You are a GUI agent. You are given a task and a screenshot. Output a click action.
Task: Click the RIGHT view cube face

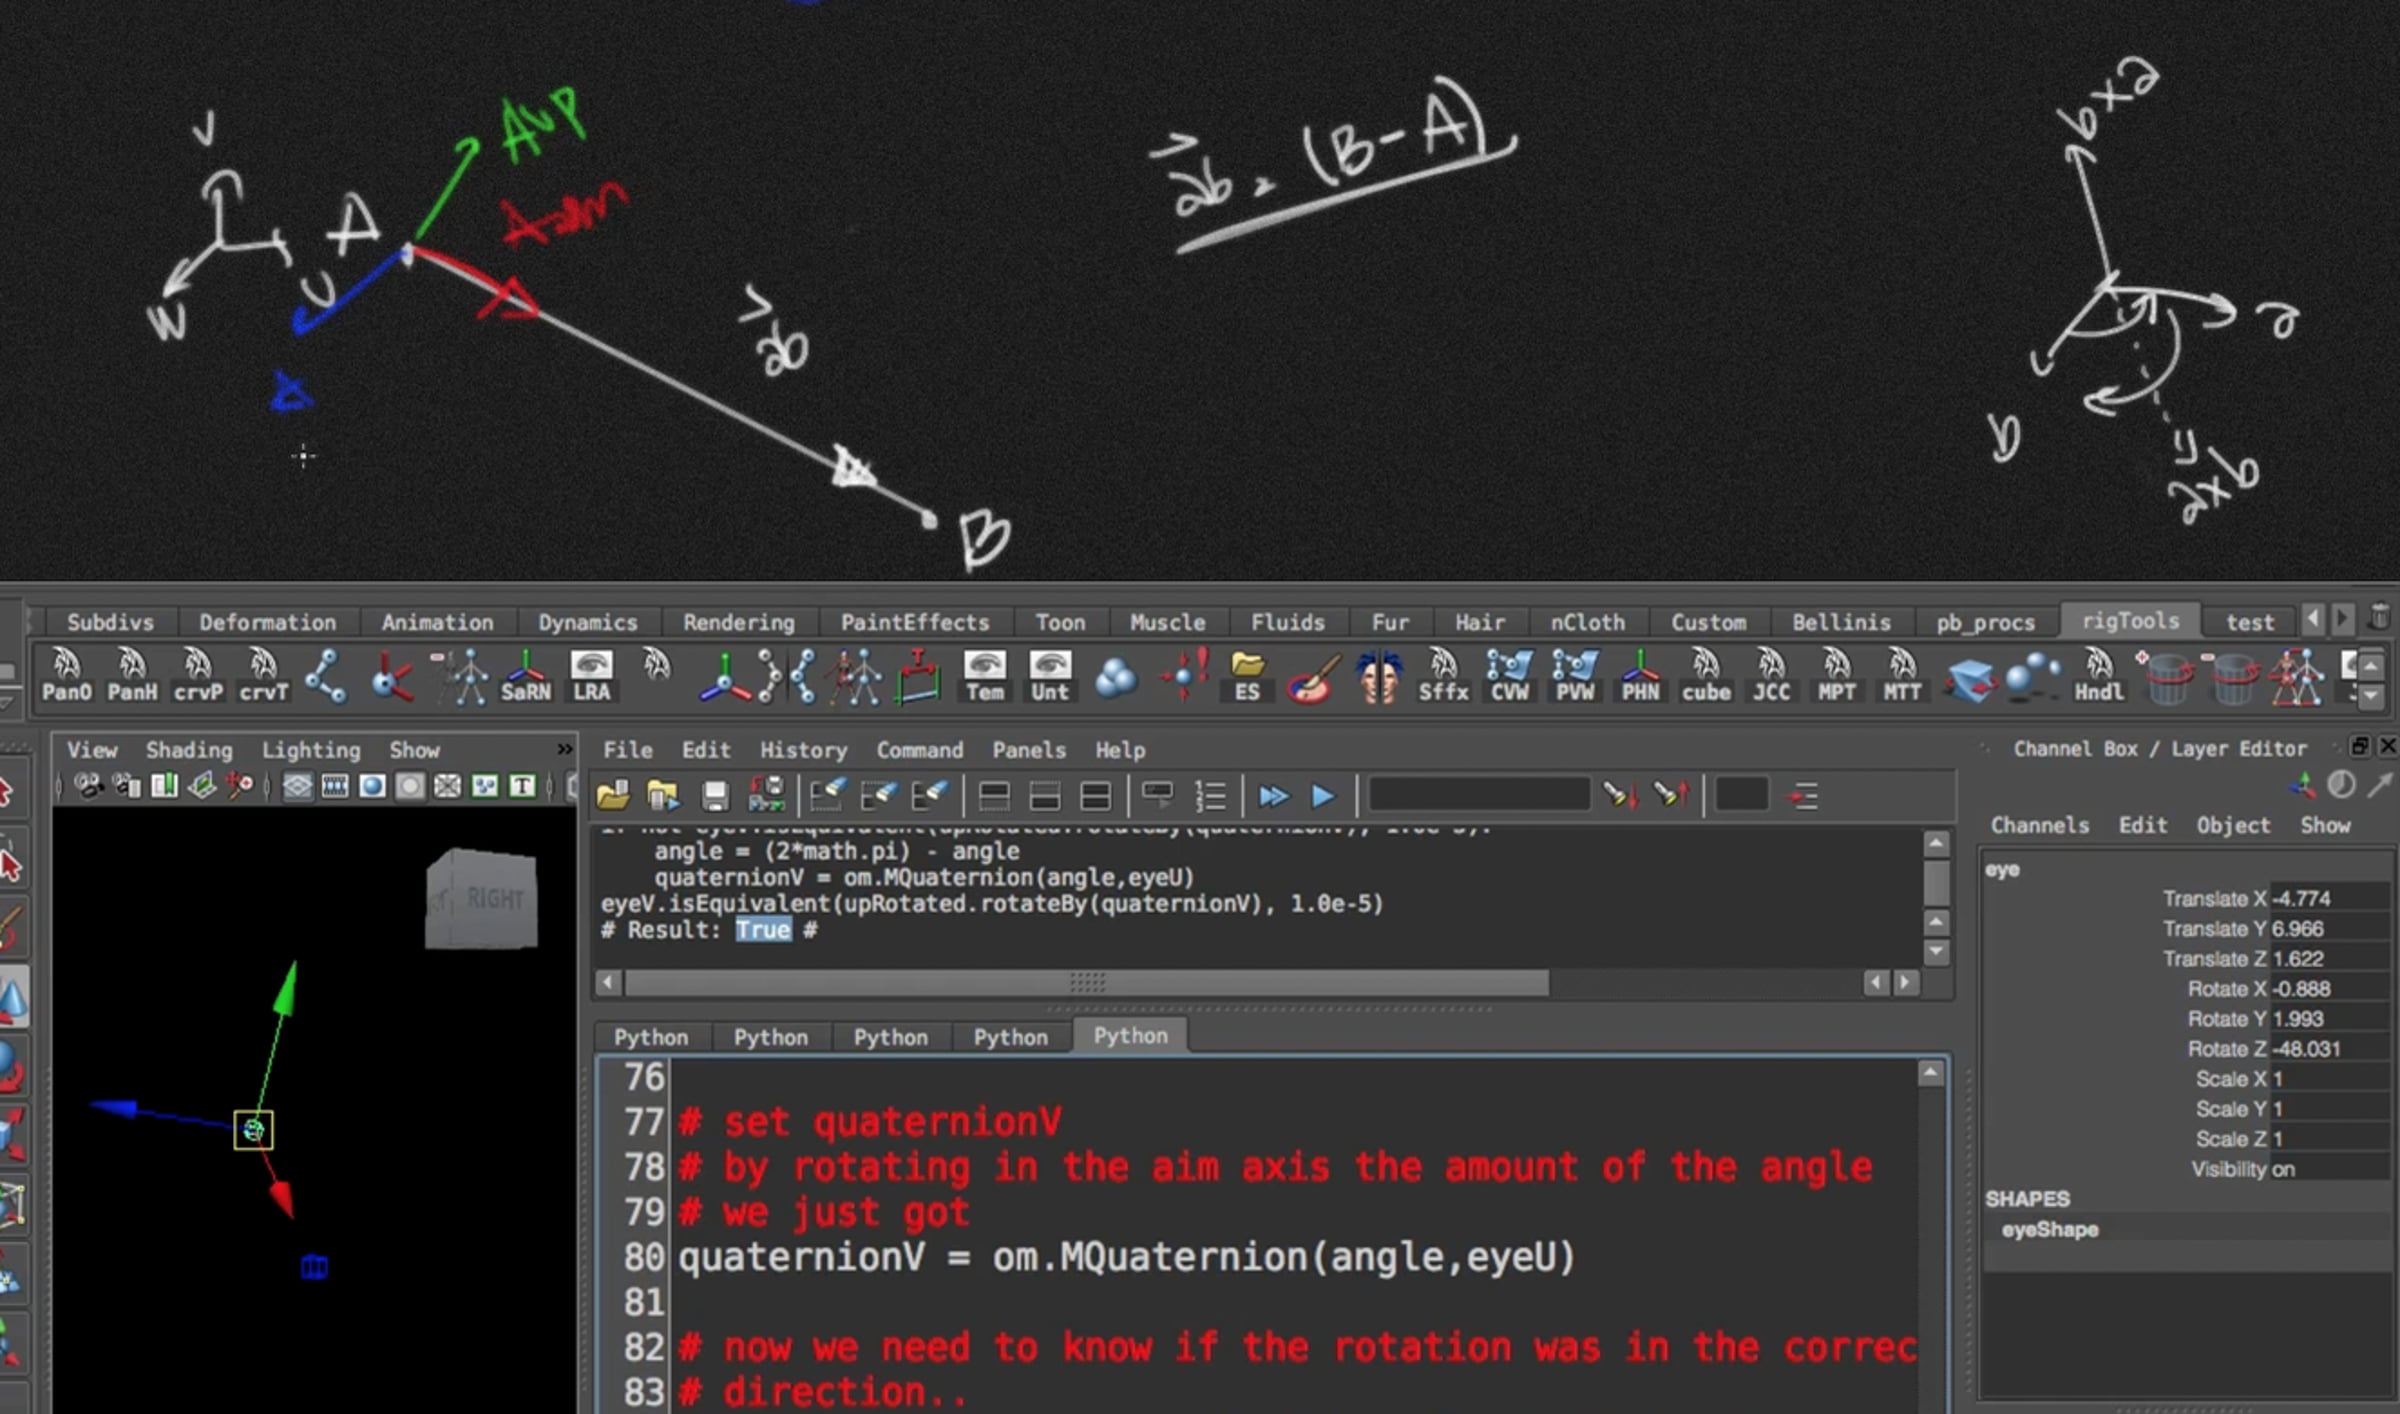(x=481, y=898)
